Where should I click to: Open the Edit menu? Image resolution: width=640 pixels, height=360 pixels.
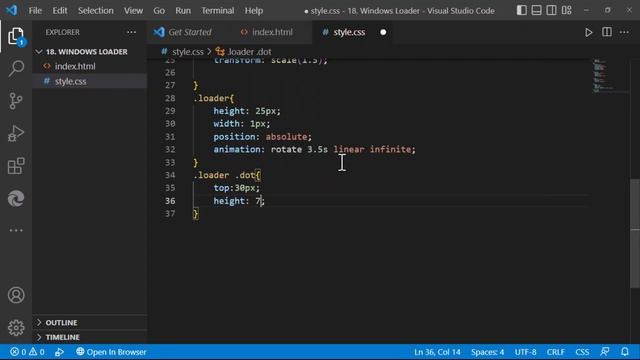click(60, 10)
